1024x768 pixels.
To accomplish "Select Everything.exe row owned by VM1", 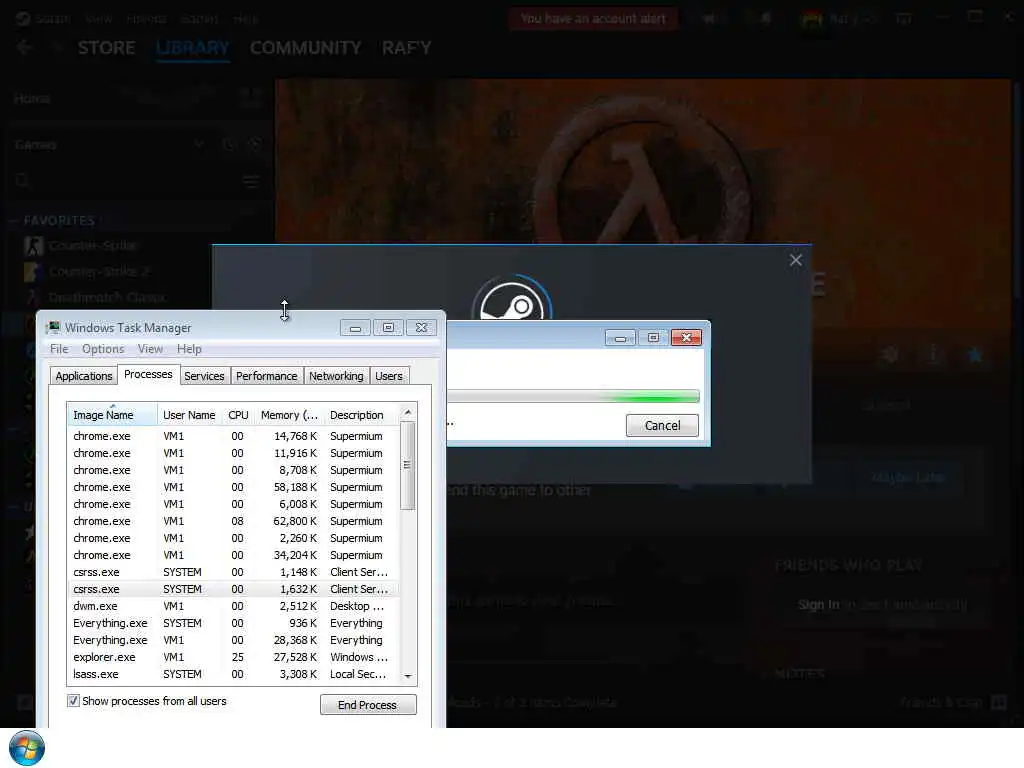I will pos(233,640).
